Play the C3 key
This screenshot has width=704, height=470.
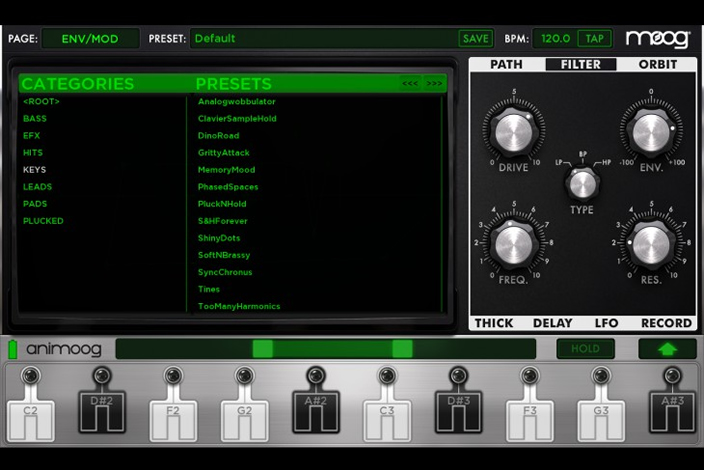coord(387,420)
